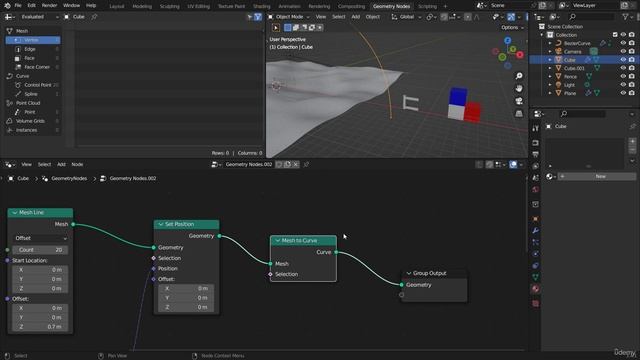Uncheck the Collection exclude checkbox
The image size is (640, 360).
[x=615, y=35]
